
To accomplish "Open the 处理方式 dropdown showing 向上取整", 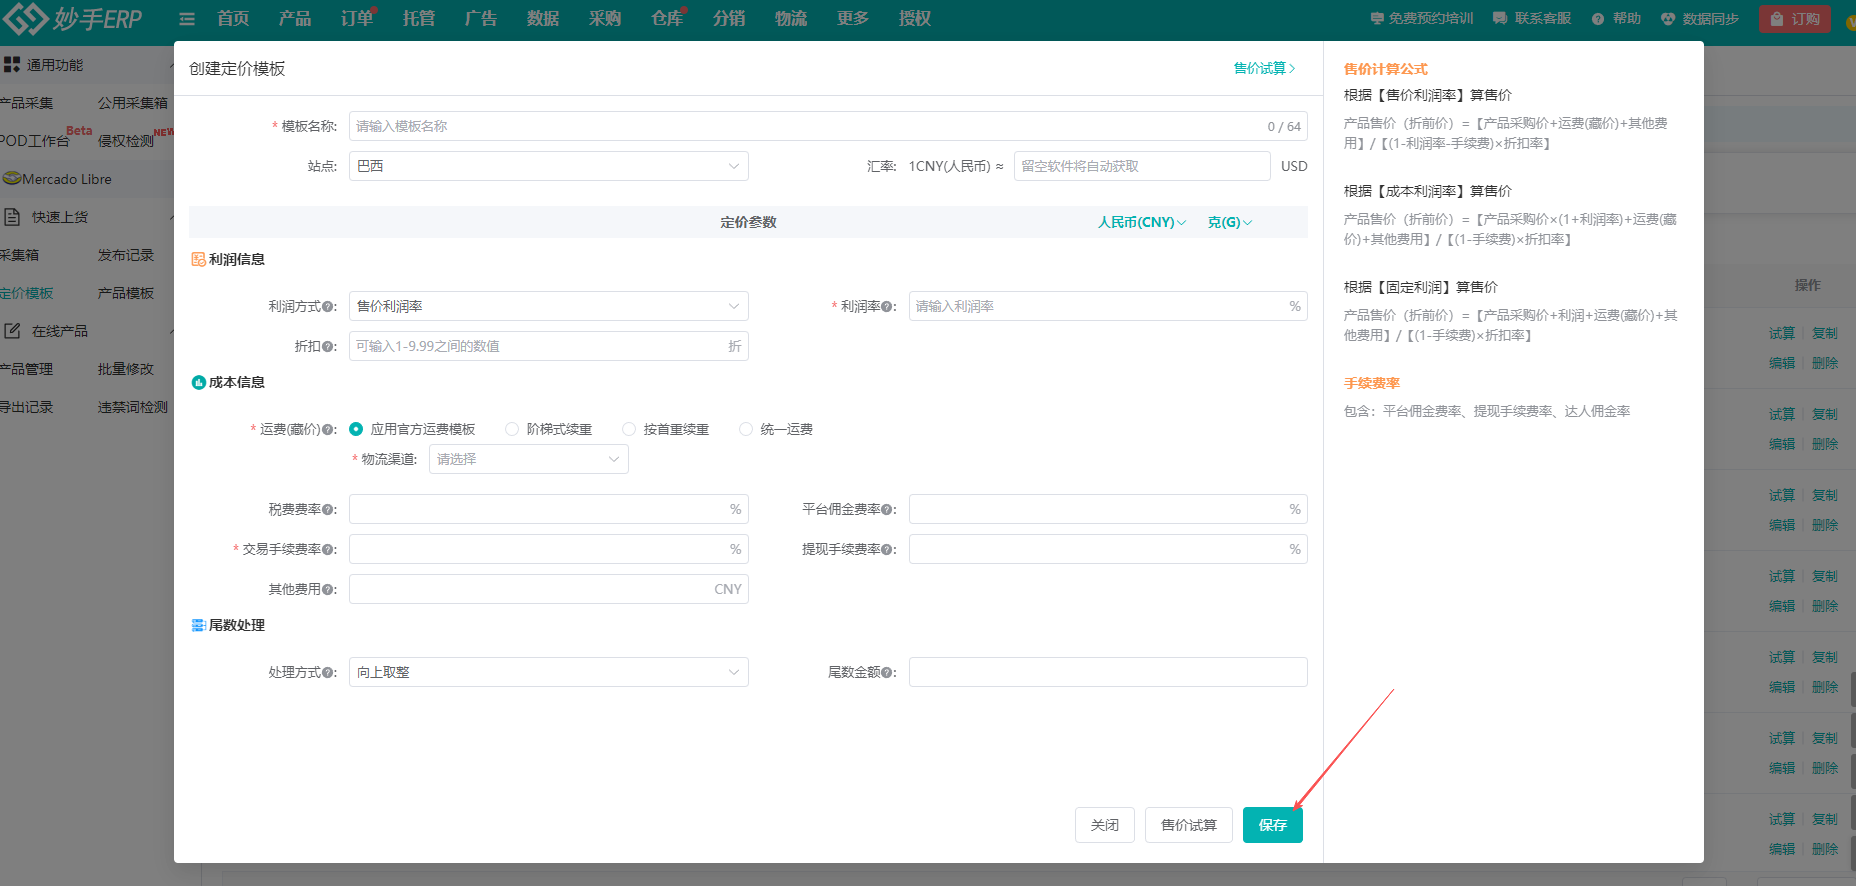I will [x=548, y=672].
